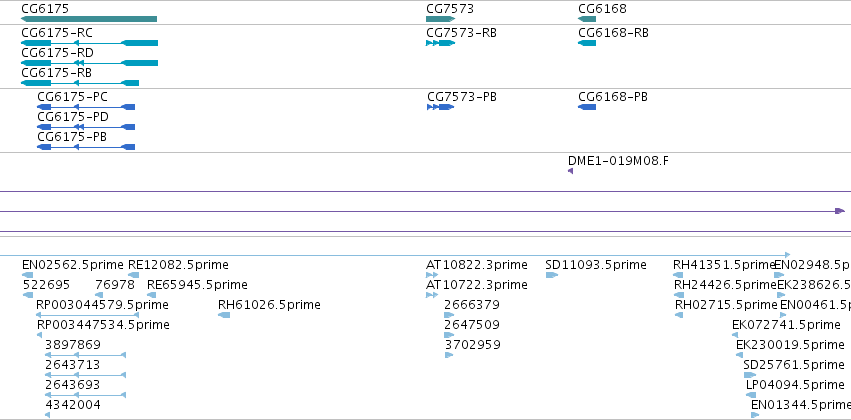
Task: Click the RH61026.5prime EST glyph
Action: [x=224, y=315]
